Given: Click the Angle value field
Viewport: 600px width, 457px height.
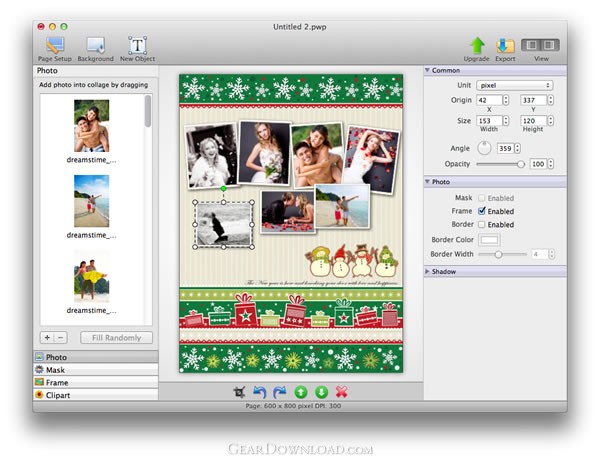Looking at the screenshot, I should point(505,148).
